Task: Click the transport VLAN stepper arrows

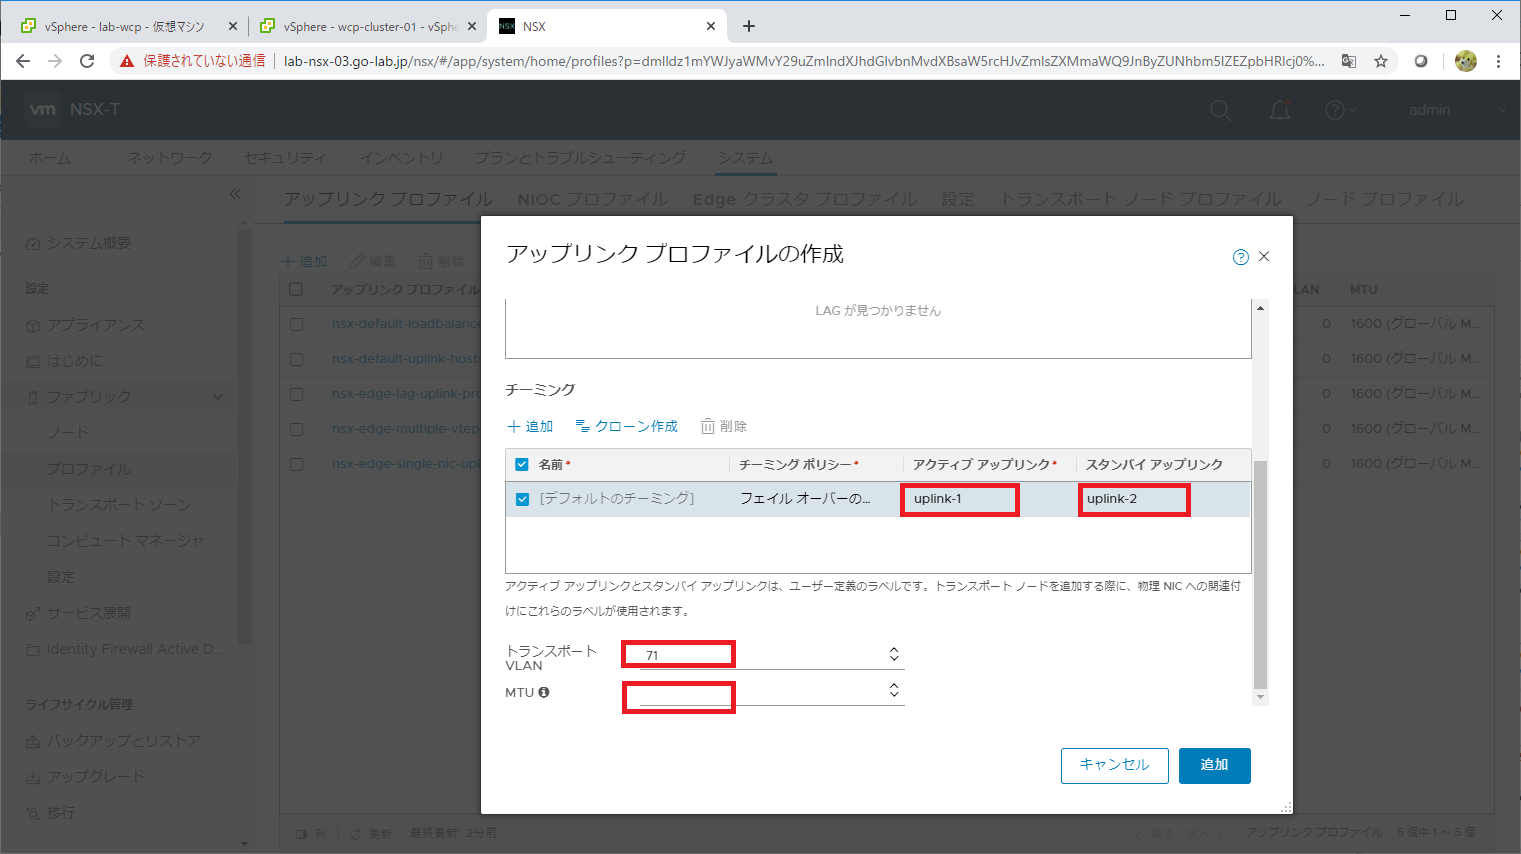Action: 894,654
